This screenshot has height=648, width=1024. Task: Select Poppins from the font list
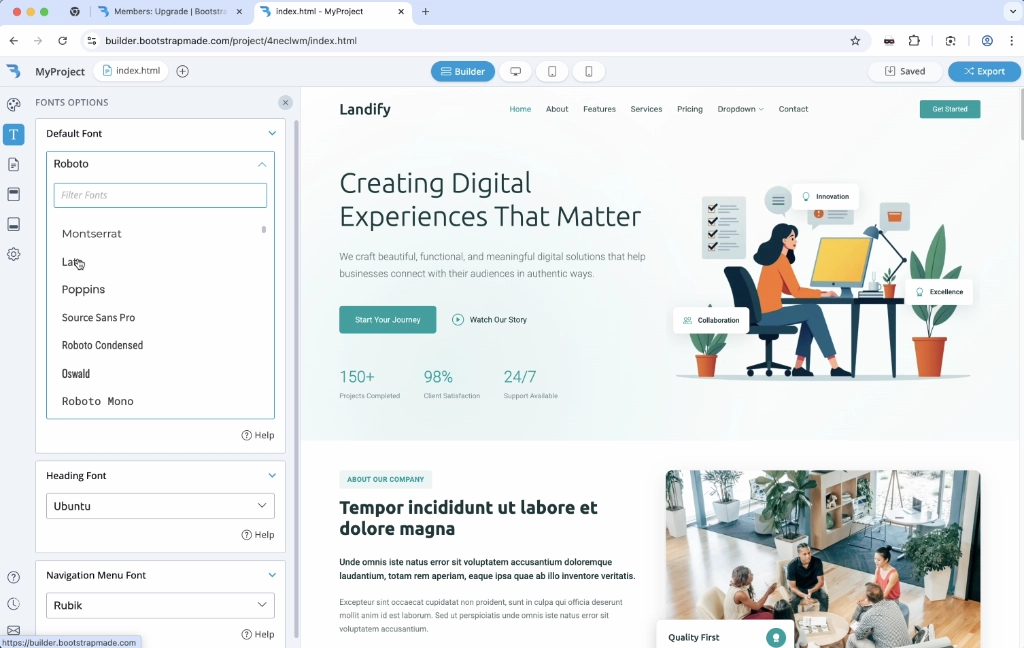click(x=83, y=289)
